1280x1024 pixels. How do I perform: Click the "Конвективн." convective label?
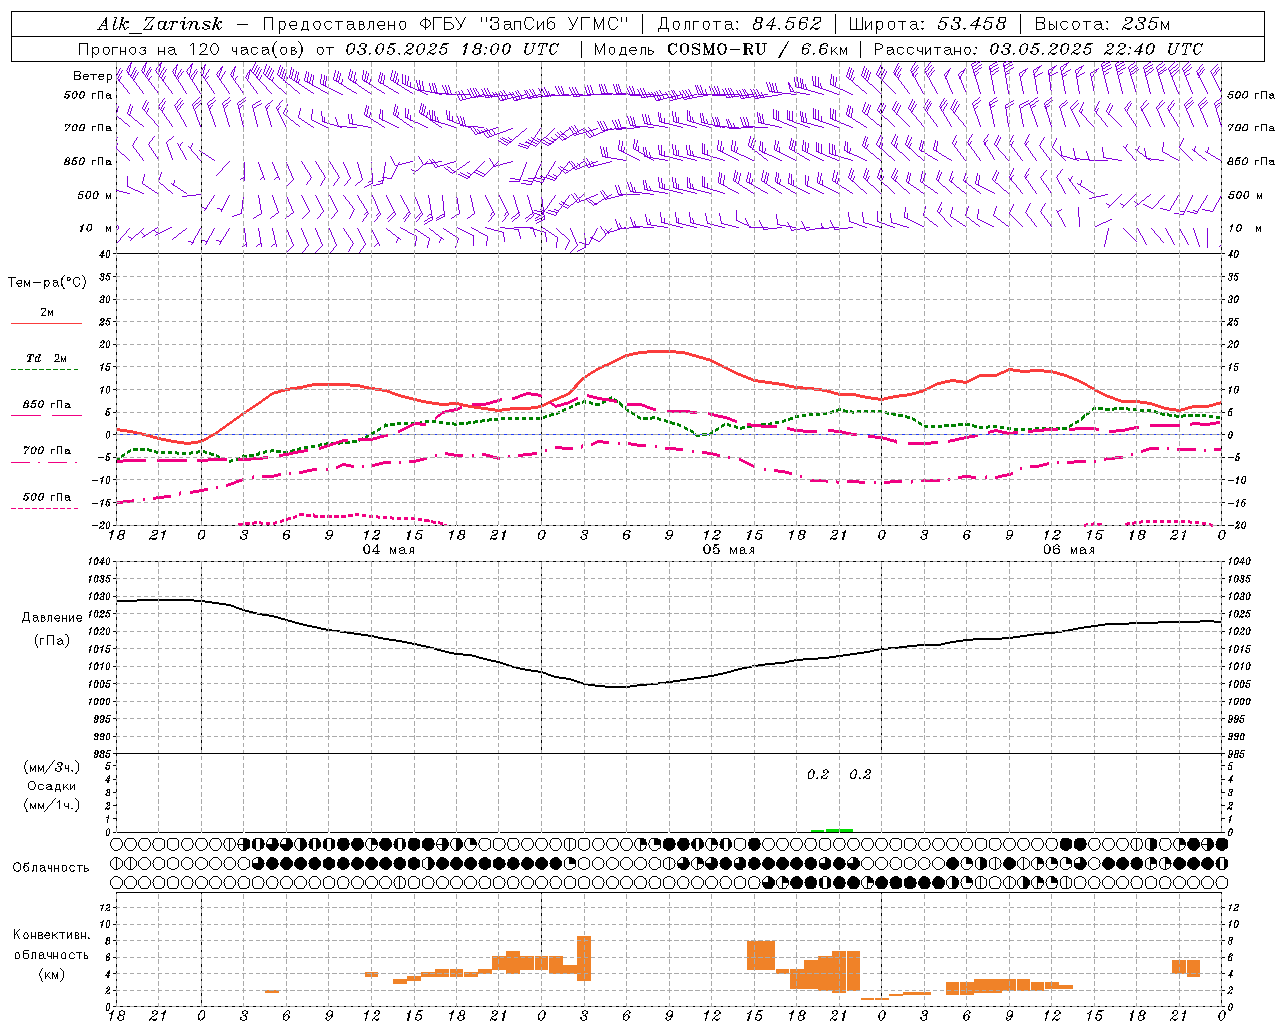point(52,935)
